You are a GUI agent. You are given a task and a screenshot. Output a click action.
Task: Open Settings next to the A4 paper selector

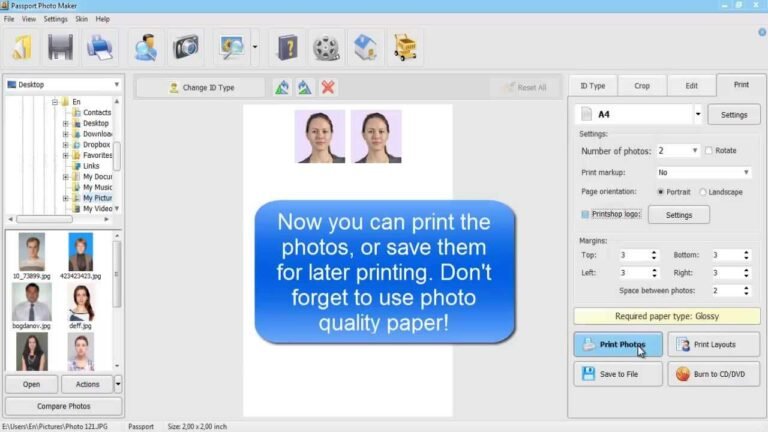tap(734, 115)
